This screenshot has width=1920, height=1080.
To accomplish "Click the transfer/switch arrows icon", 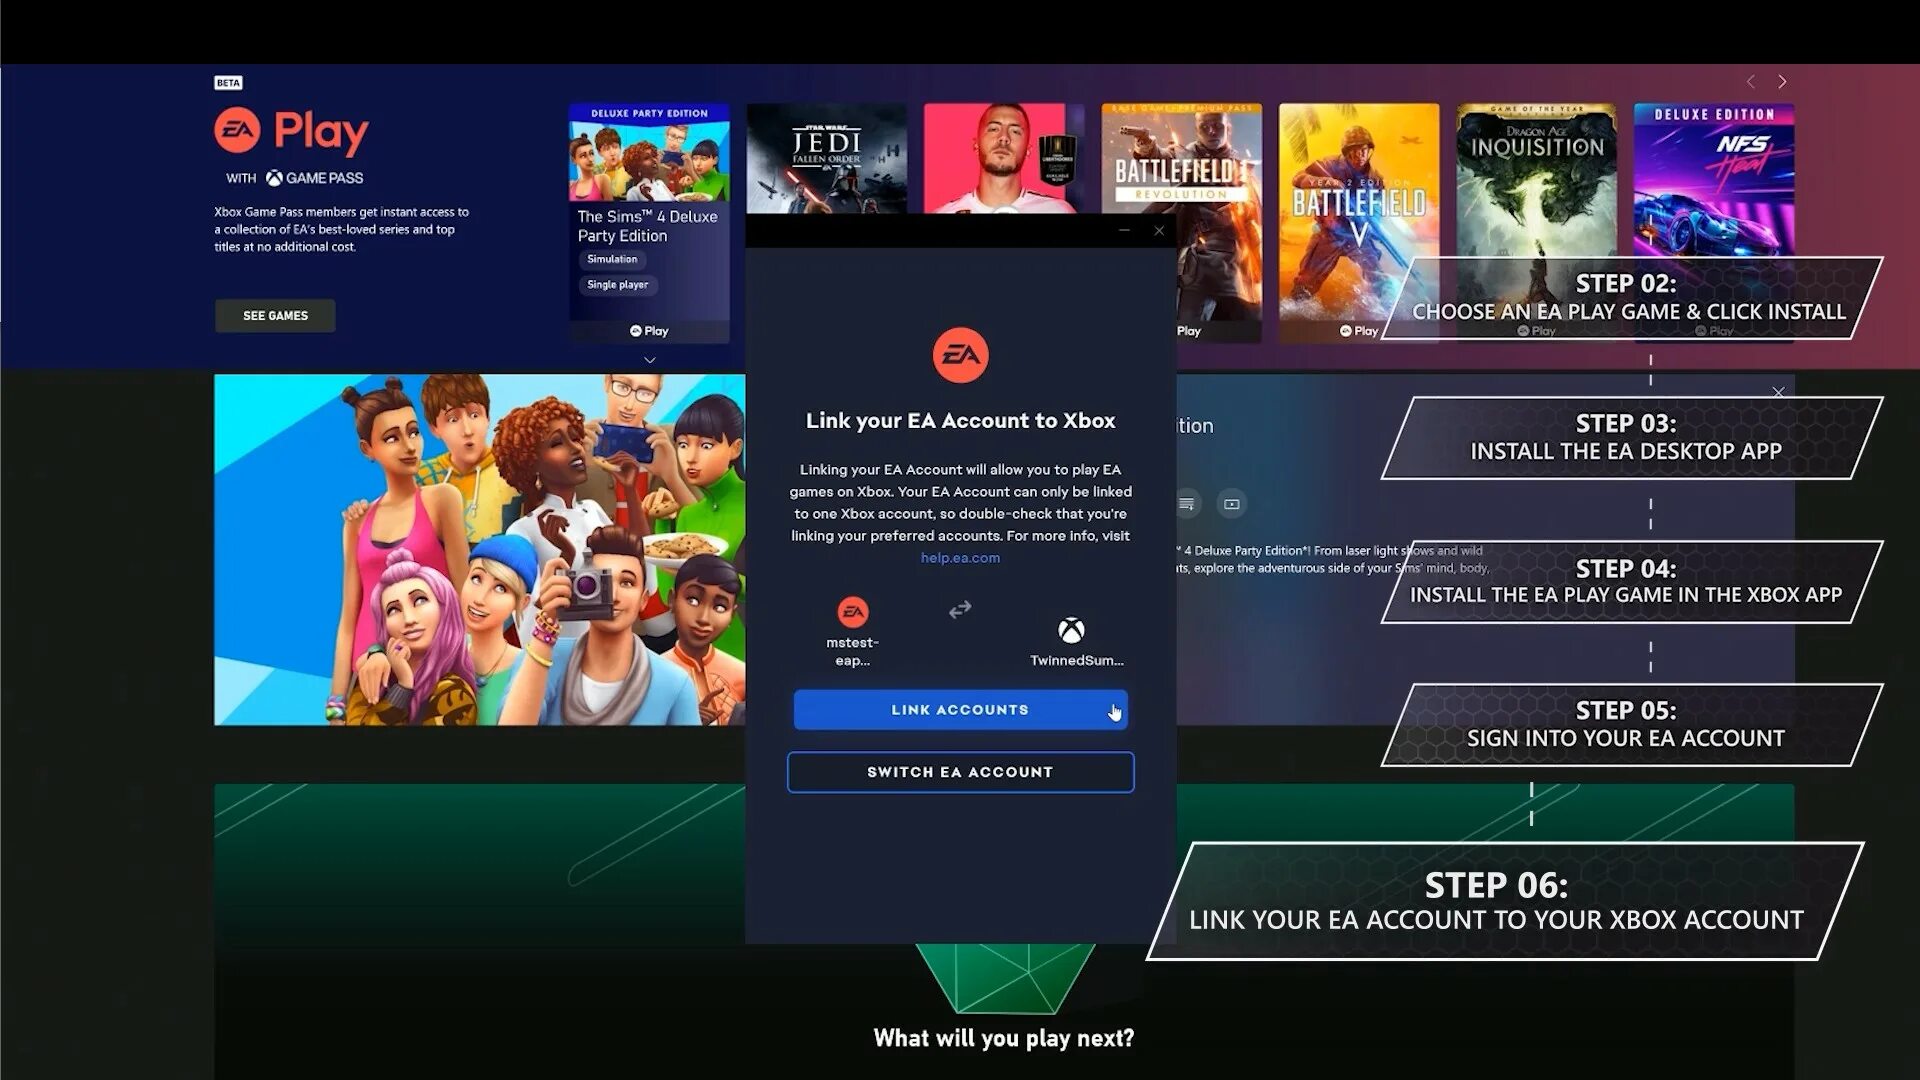I will pos(960,609).
